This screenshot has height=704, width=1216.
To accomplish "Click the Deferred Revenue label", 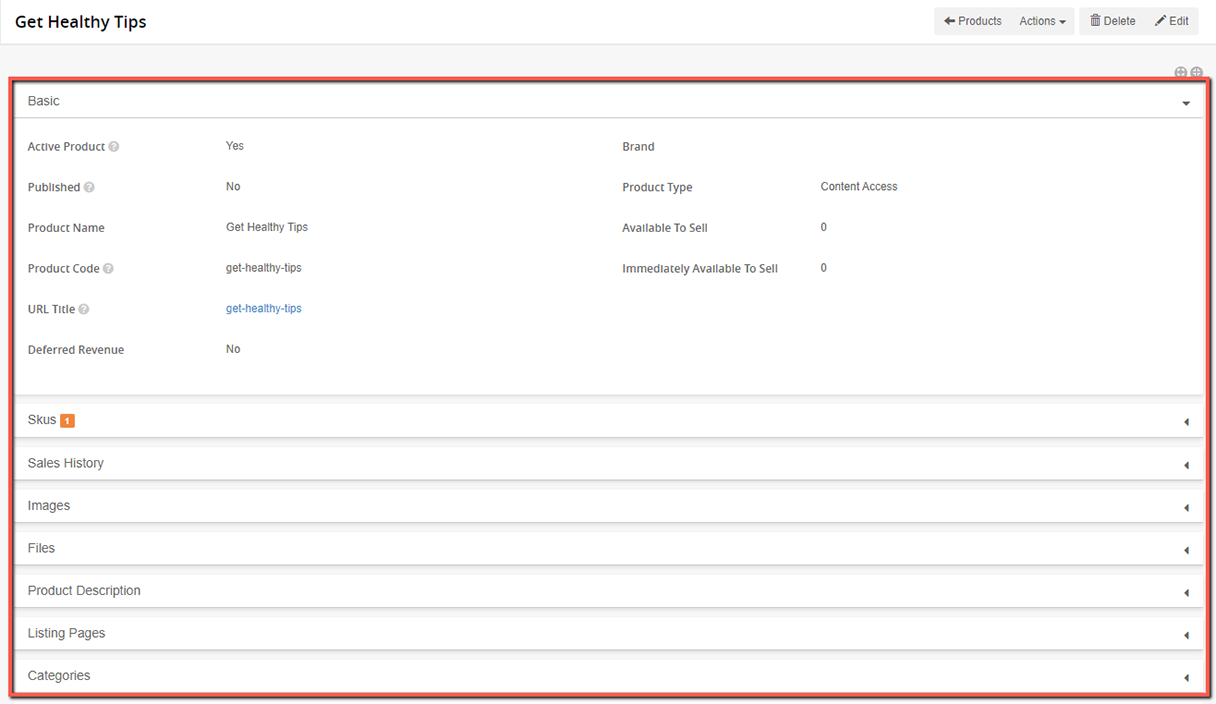I will [x=76, y=350].
